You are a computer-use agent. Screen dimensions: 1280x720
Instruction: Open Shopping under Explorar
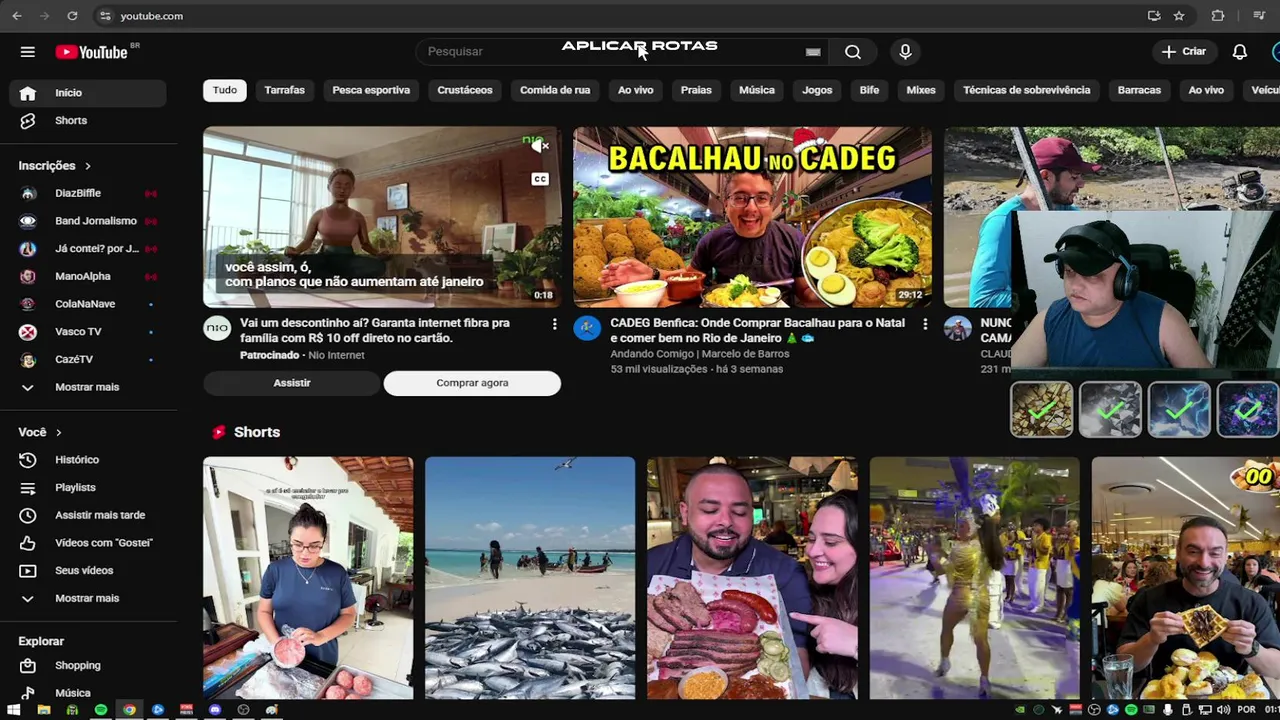click(88, 665)
